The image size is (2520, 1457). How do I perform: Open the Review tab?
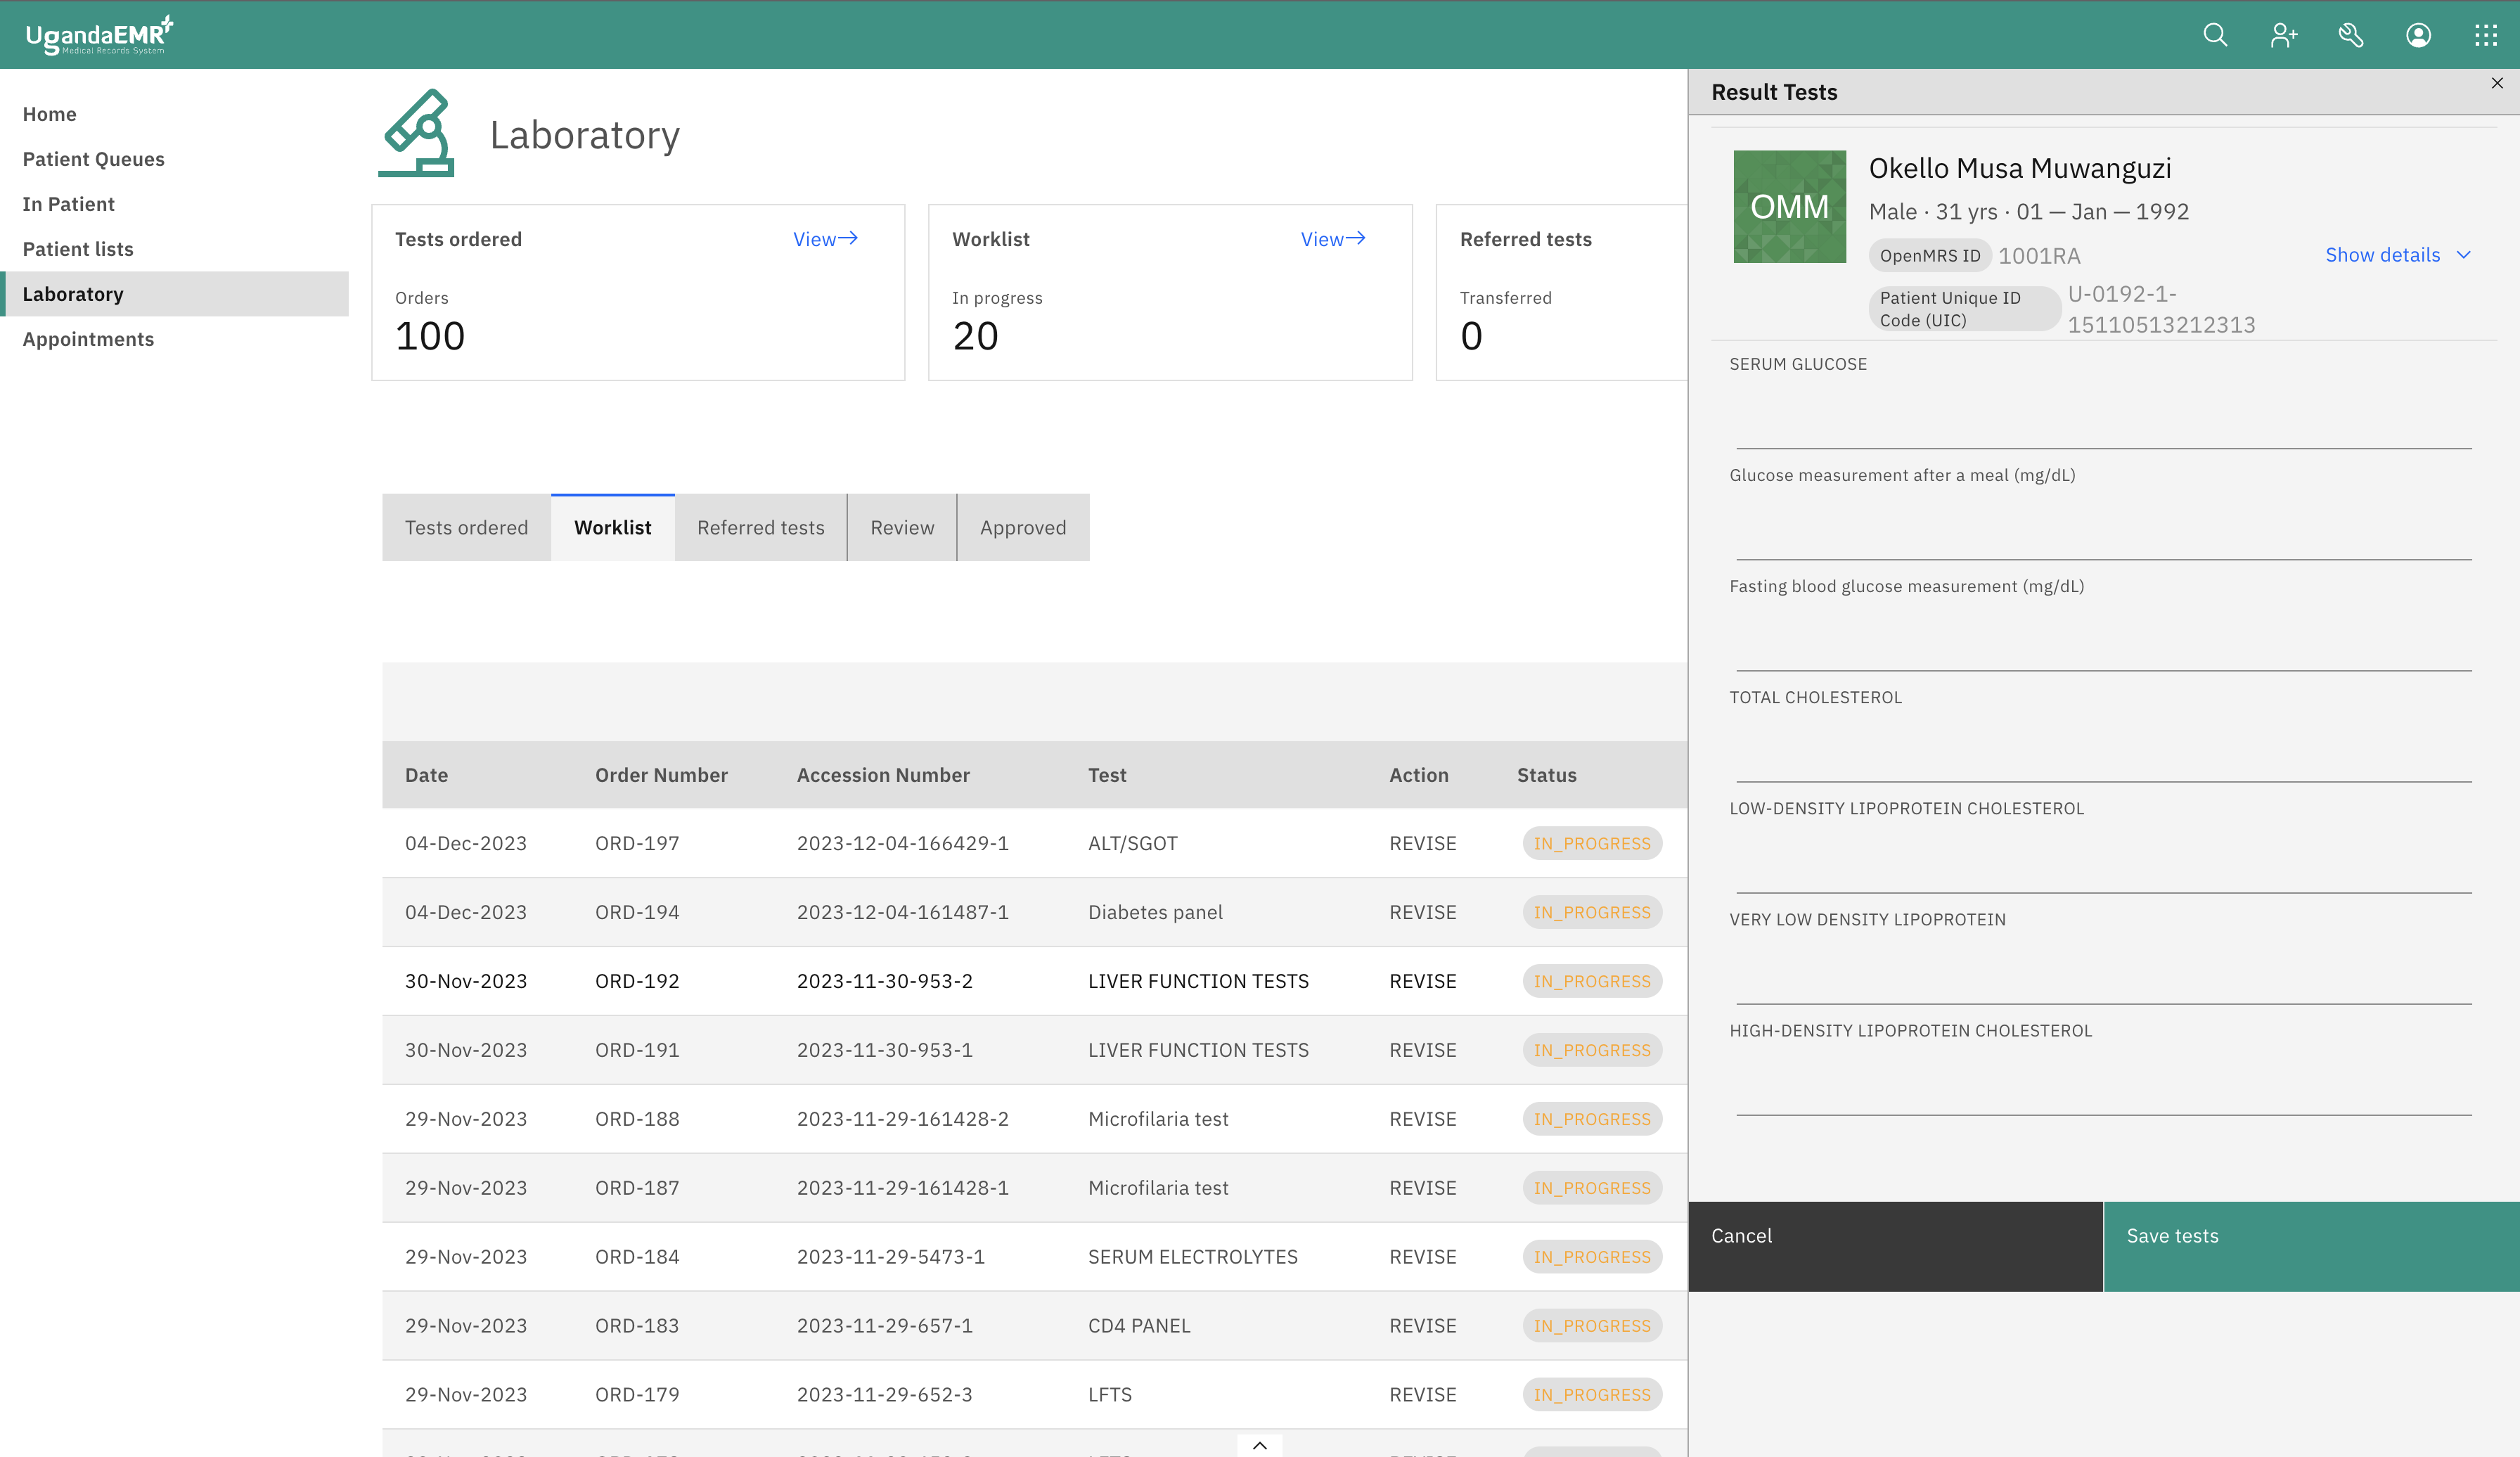[901, 527]
